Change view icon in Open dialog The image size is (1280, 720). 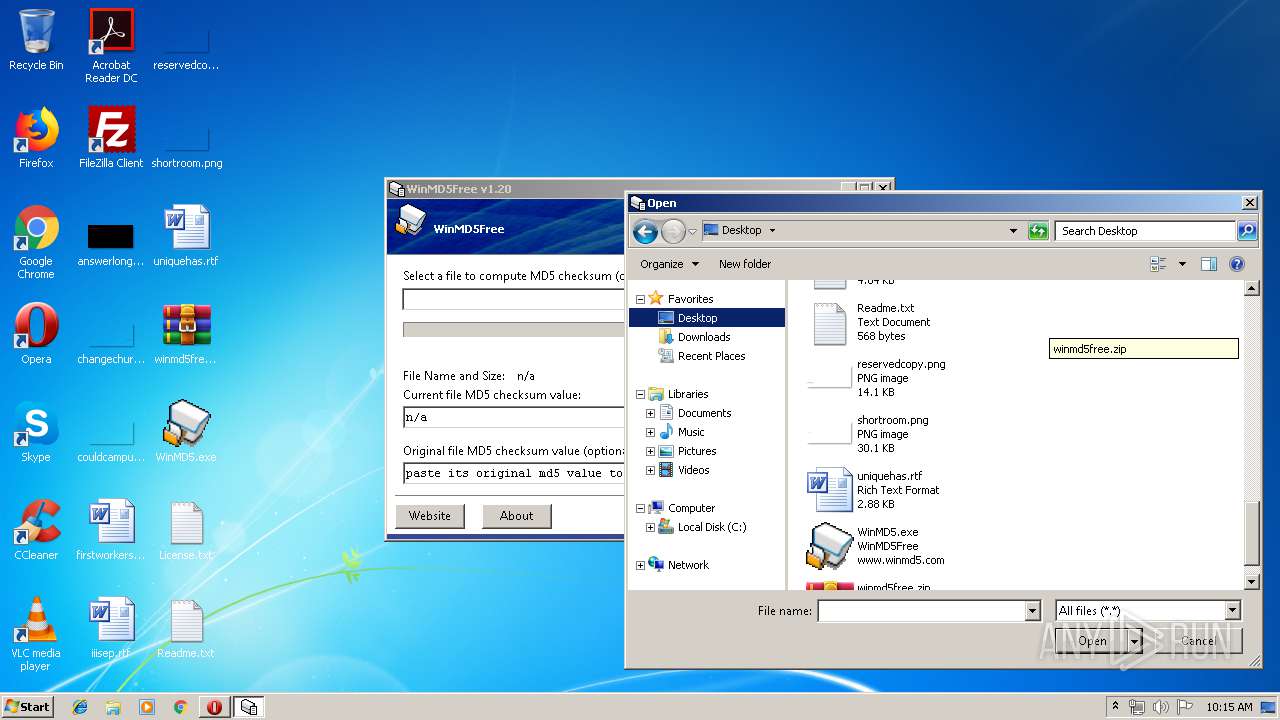1159,264
